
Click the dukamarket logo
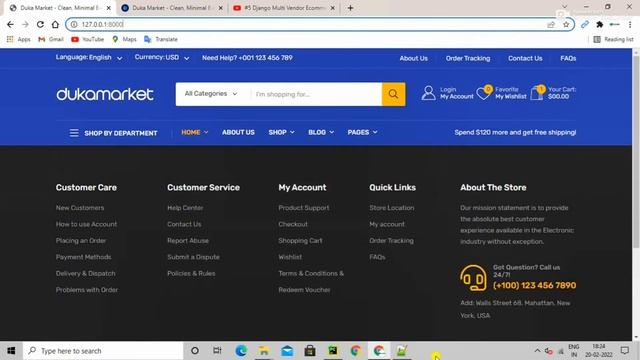pyautogui.click(x=105, y=94)
